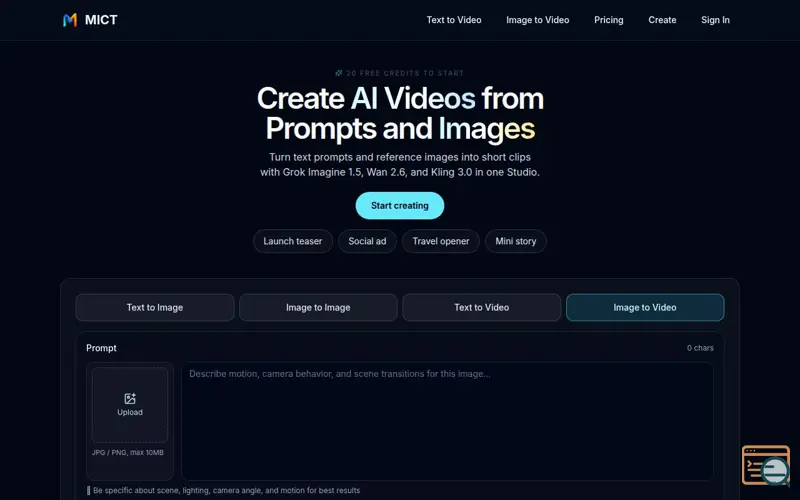This screenshot has width=800, height=500.
Task: Go to Pricing page
Action: [x=609, y=20]
